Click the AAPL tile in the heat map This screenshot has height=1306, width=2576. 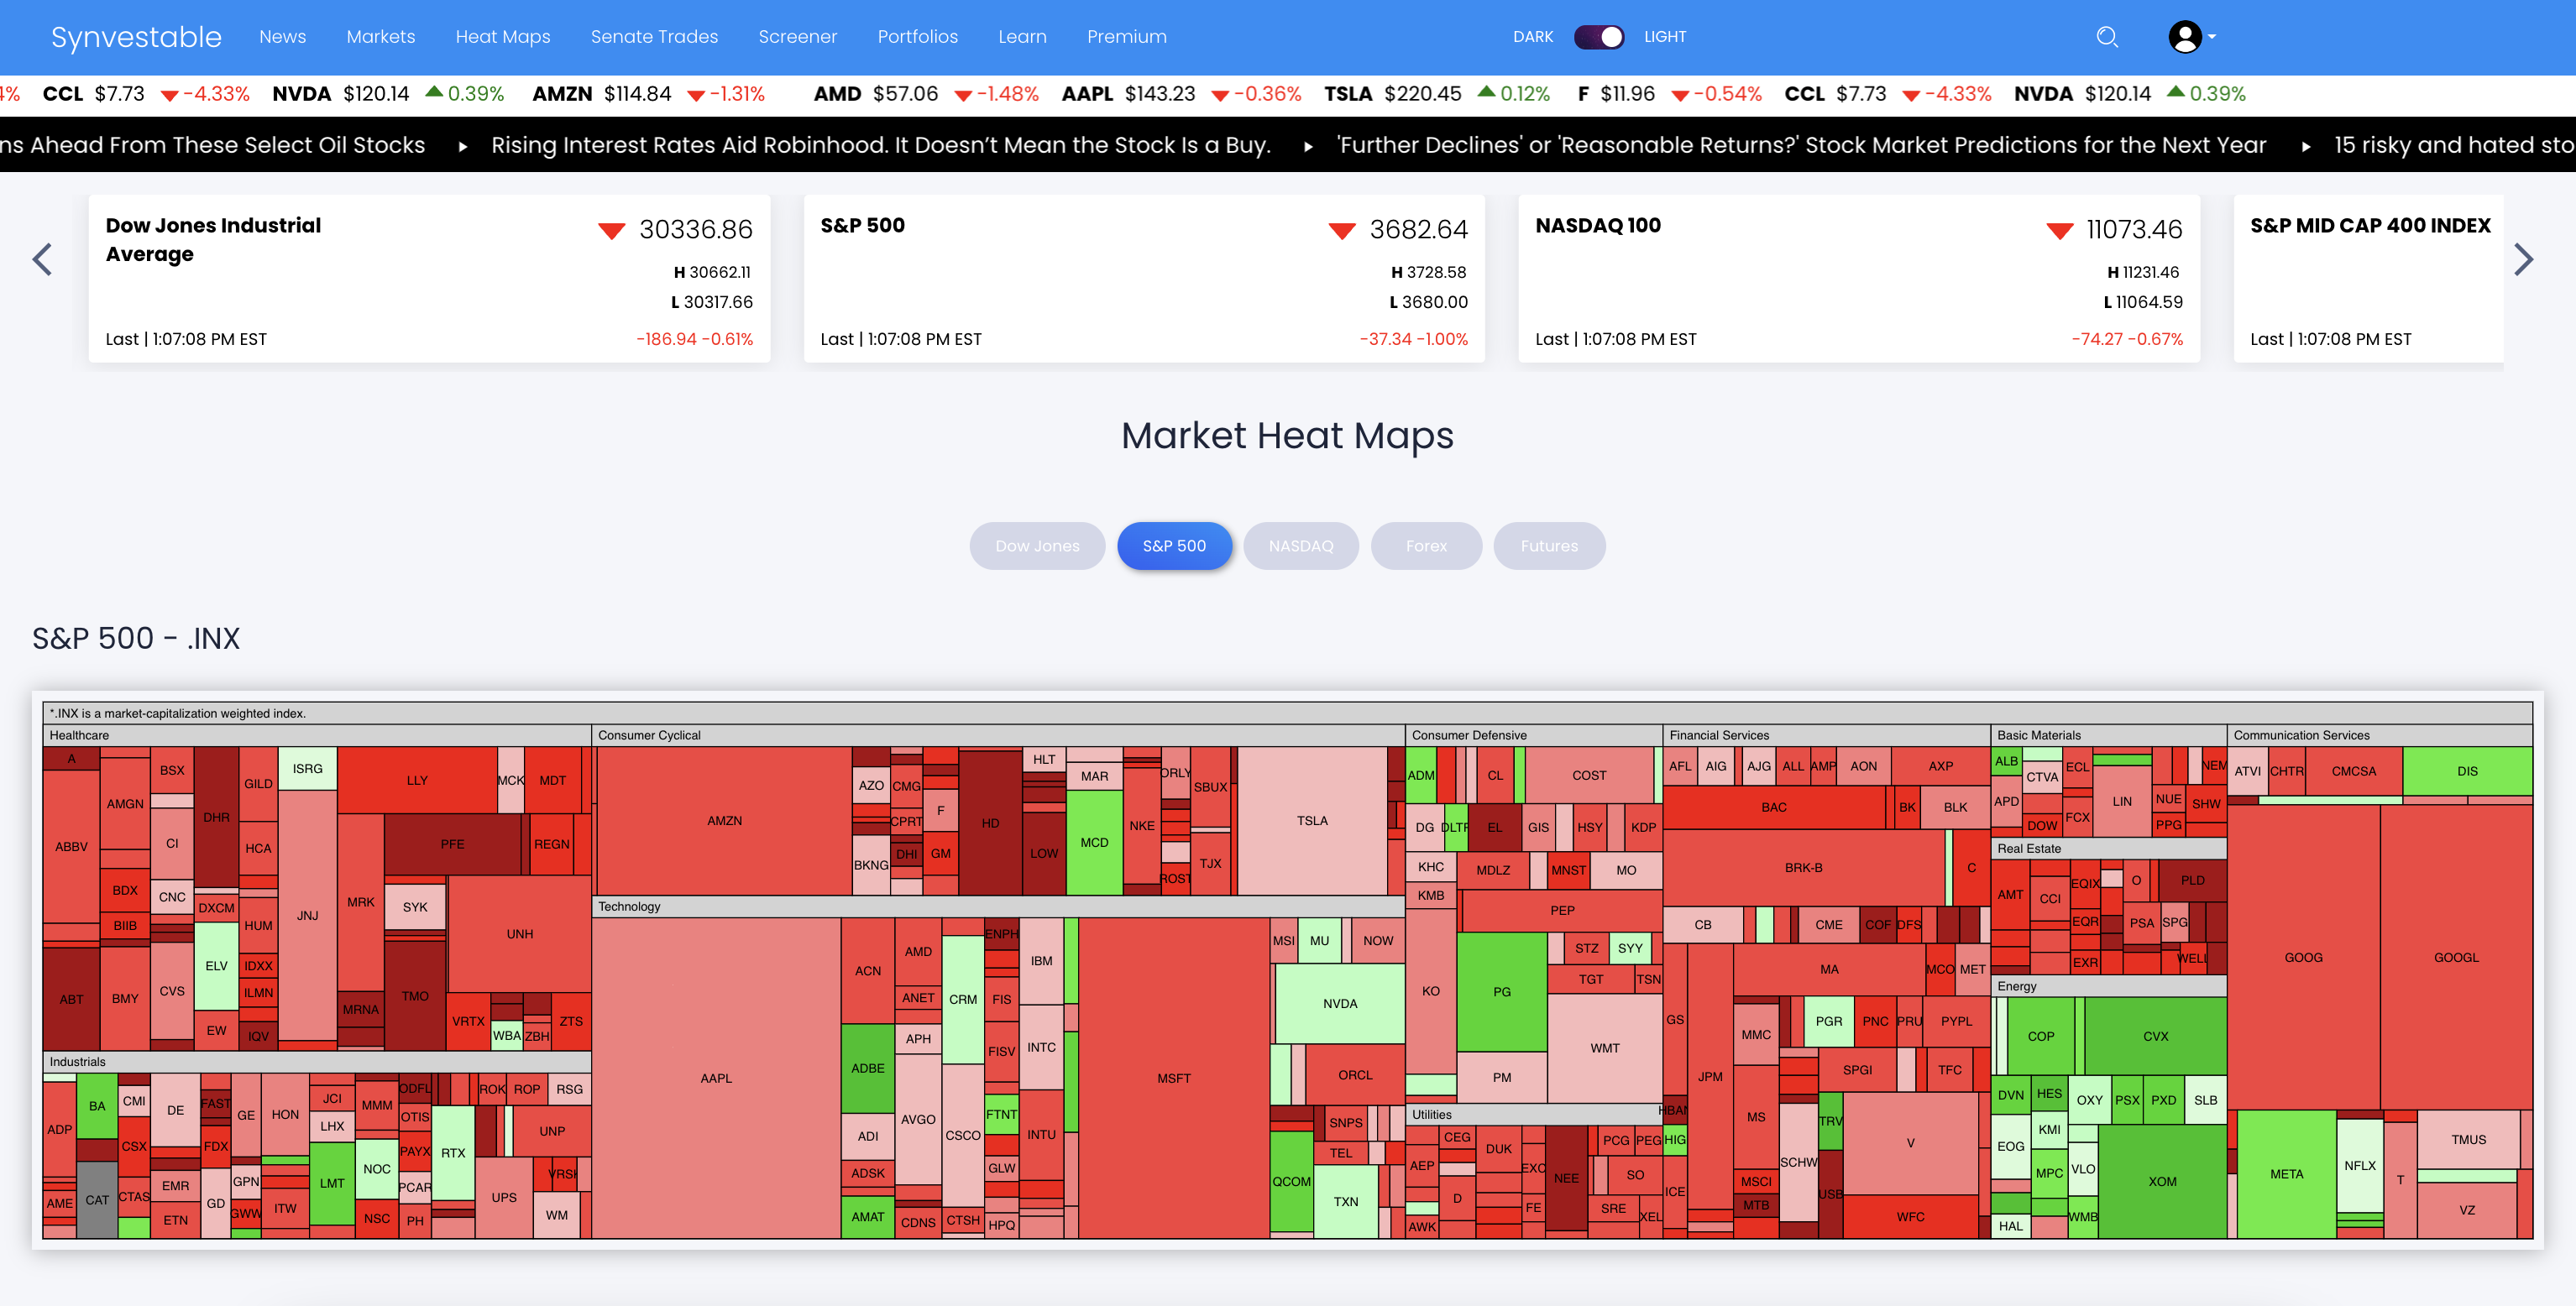716,1078
